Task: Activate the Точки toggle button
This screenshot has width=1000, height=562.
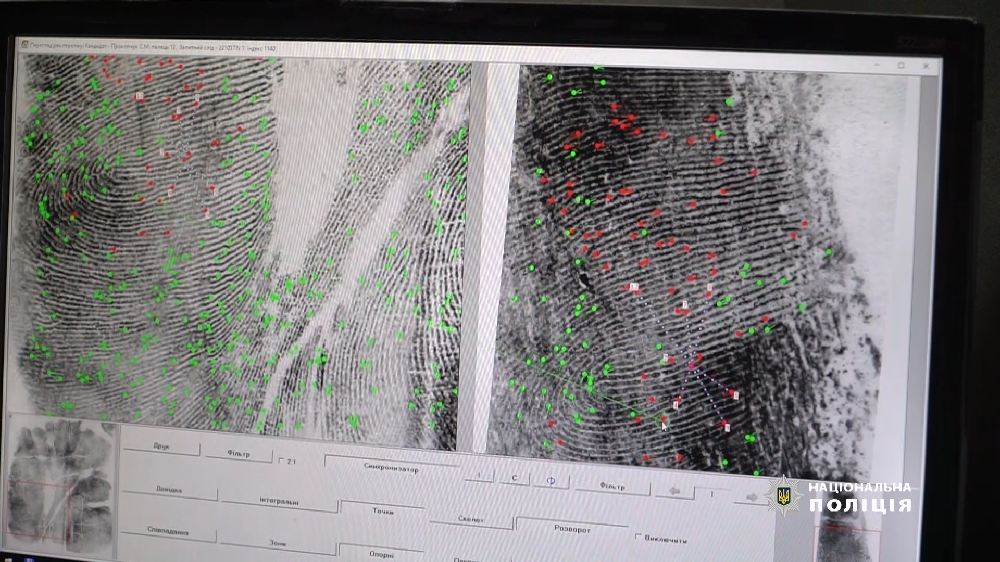Action: (383, 511)
